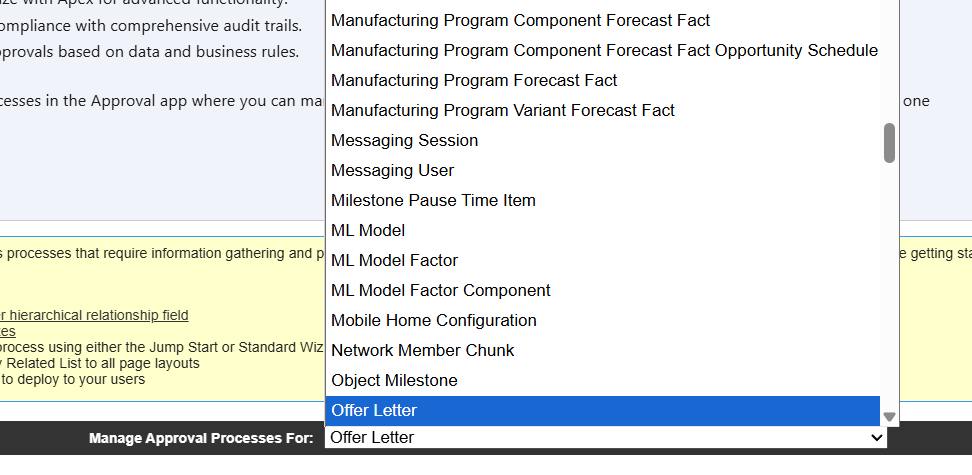
Task: Pick Object Milestone from the list
Action: tap(394, 380)
